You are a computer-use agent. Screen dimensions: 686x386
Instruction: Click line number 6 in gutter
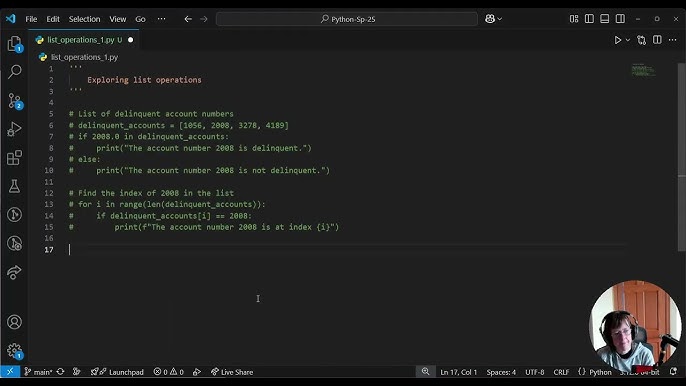(51, 125)
